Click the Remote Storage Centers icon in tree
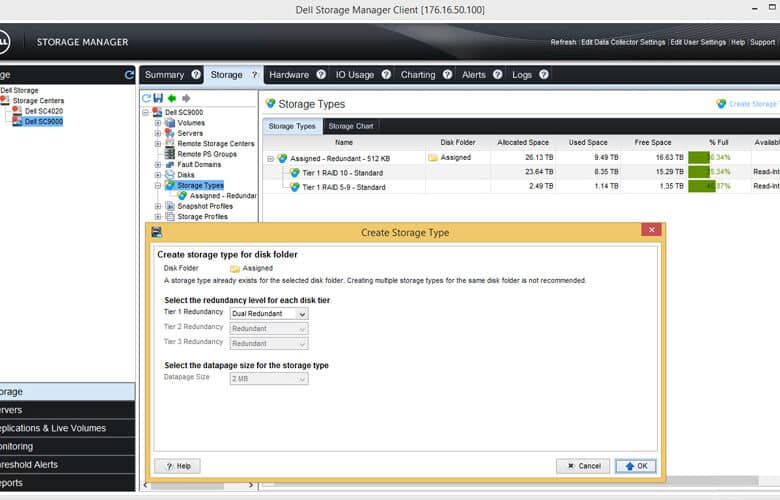 click(x=170, y=143)
